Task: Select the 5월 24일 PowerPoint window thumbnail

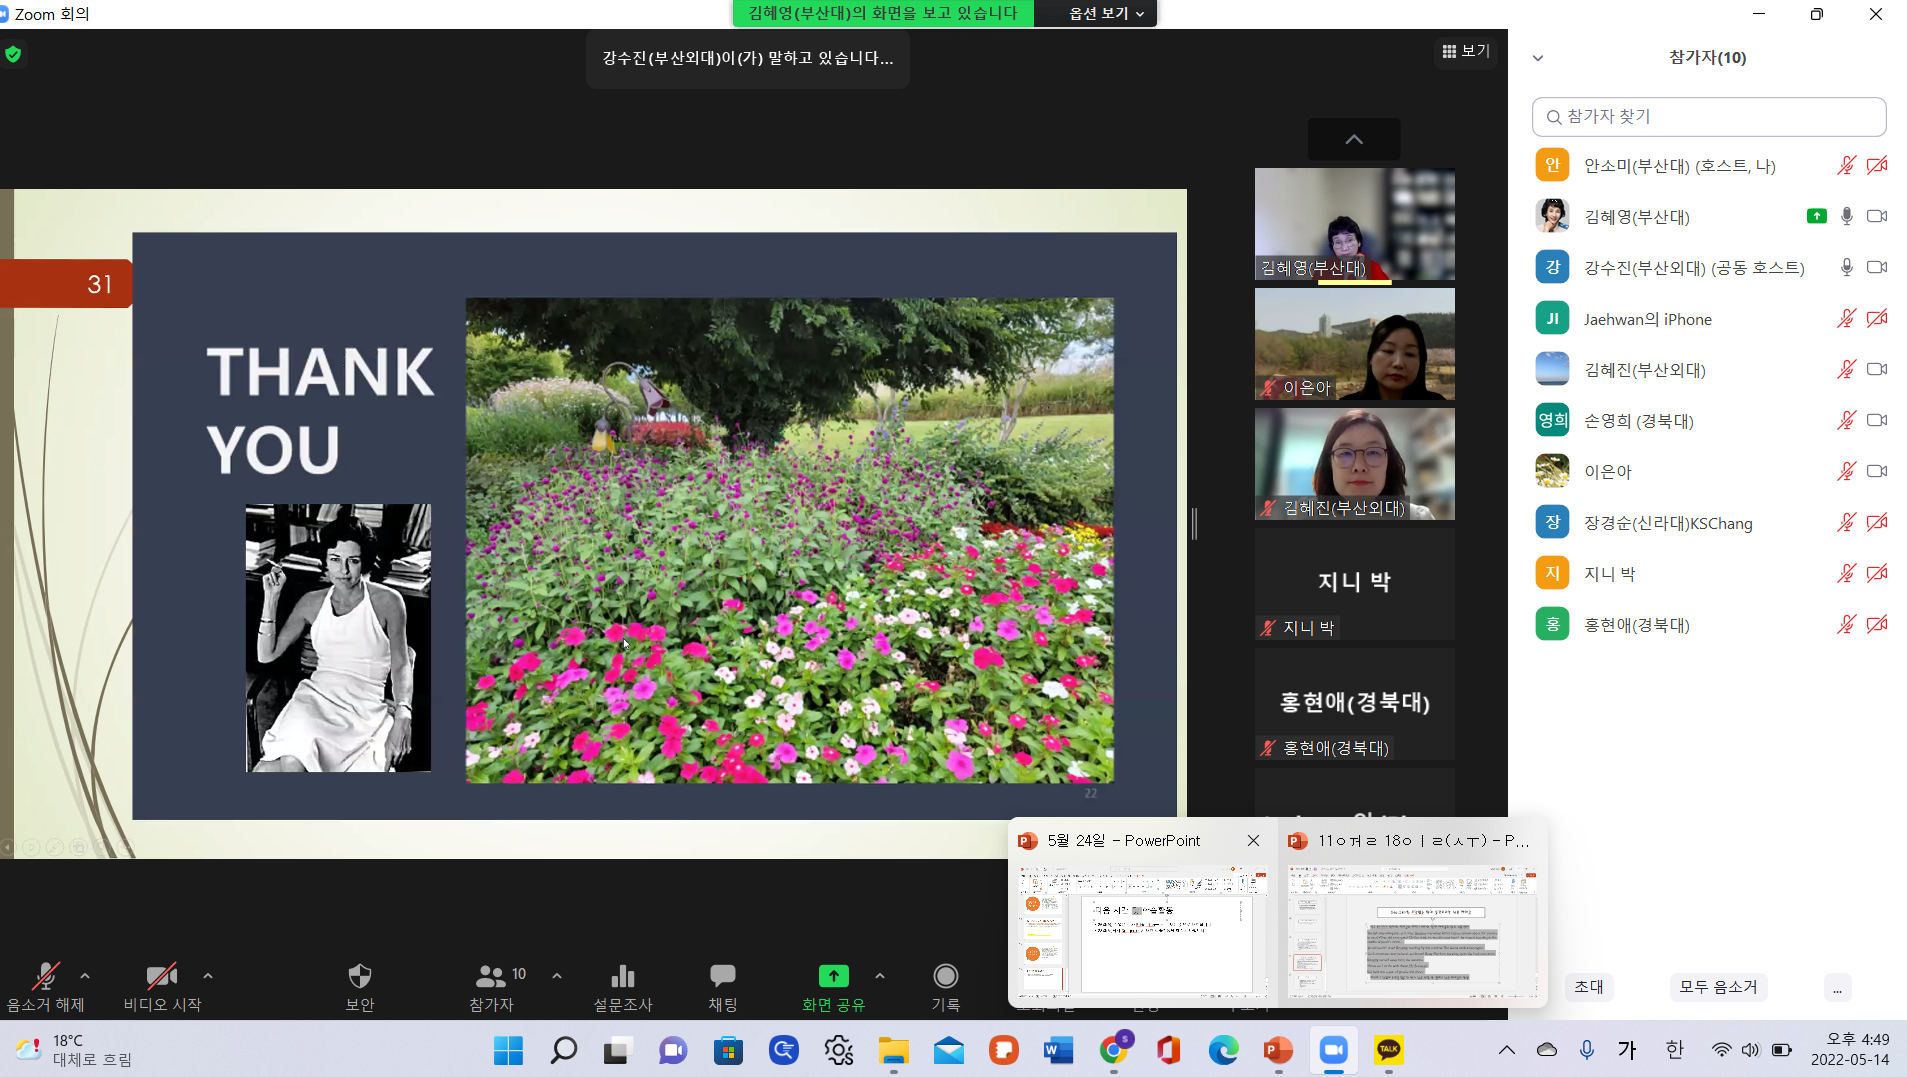Action: pos(1142,930)
